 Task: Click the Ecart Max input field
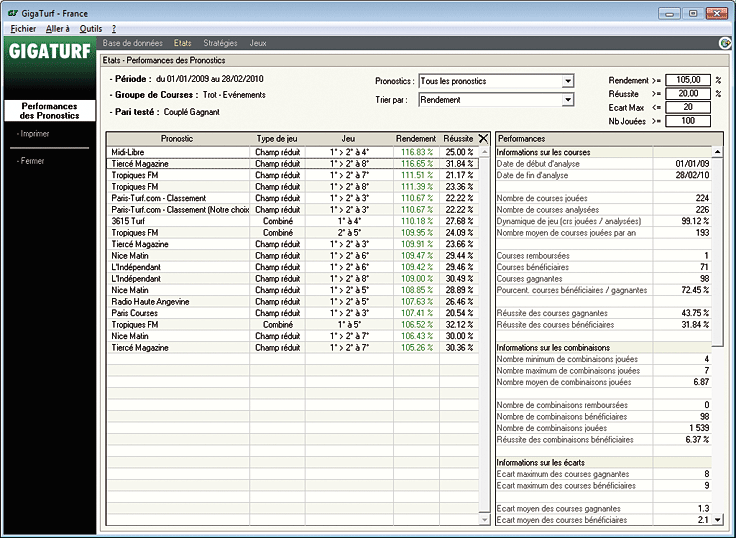click(688, 107)
